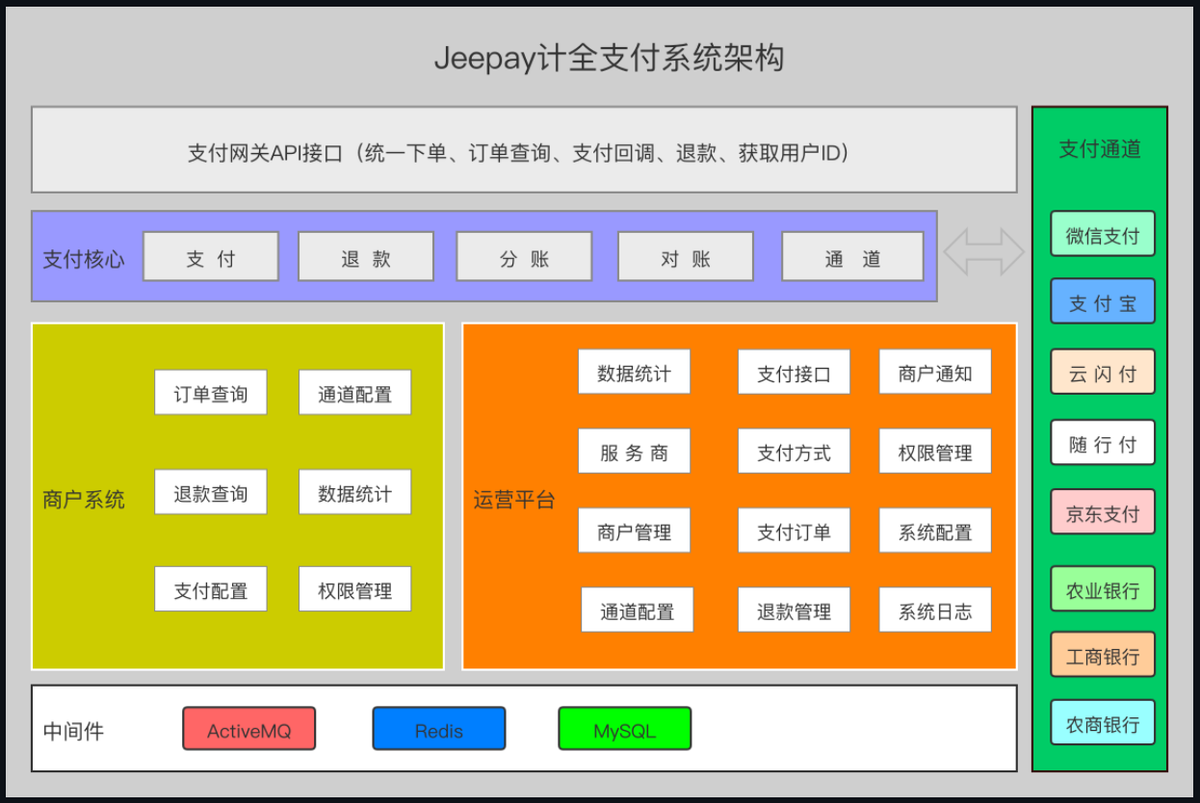Click the 支付方式 box
The image size is (1200, 803).
[794, 451]
